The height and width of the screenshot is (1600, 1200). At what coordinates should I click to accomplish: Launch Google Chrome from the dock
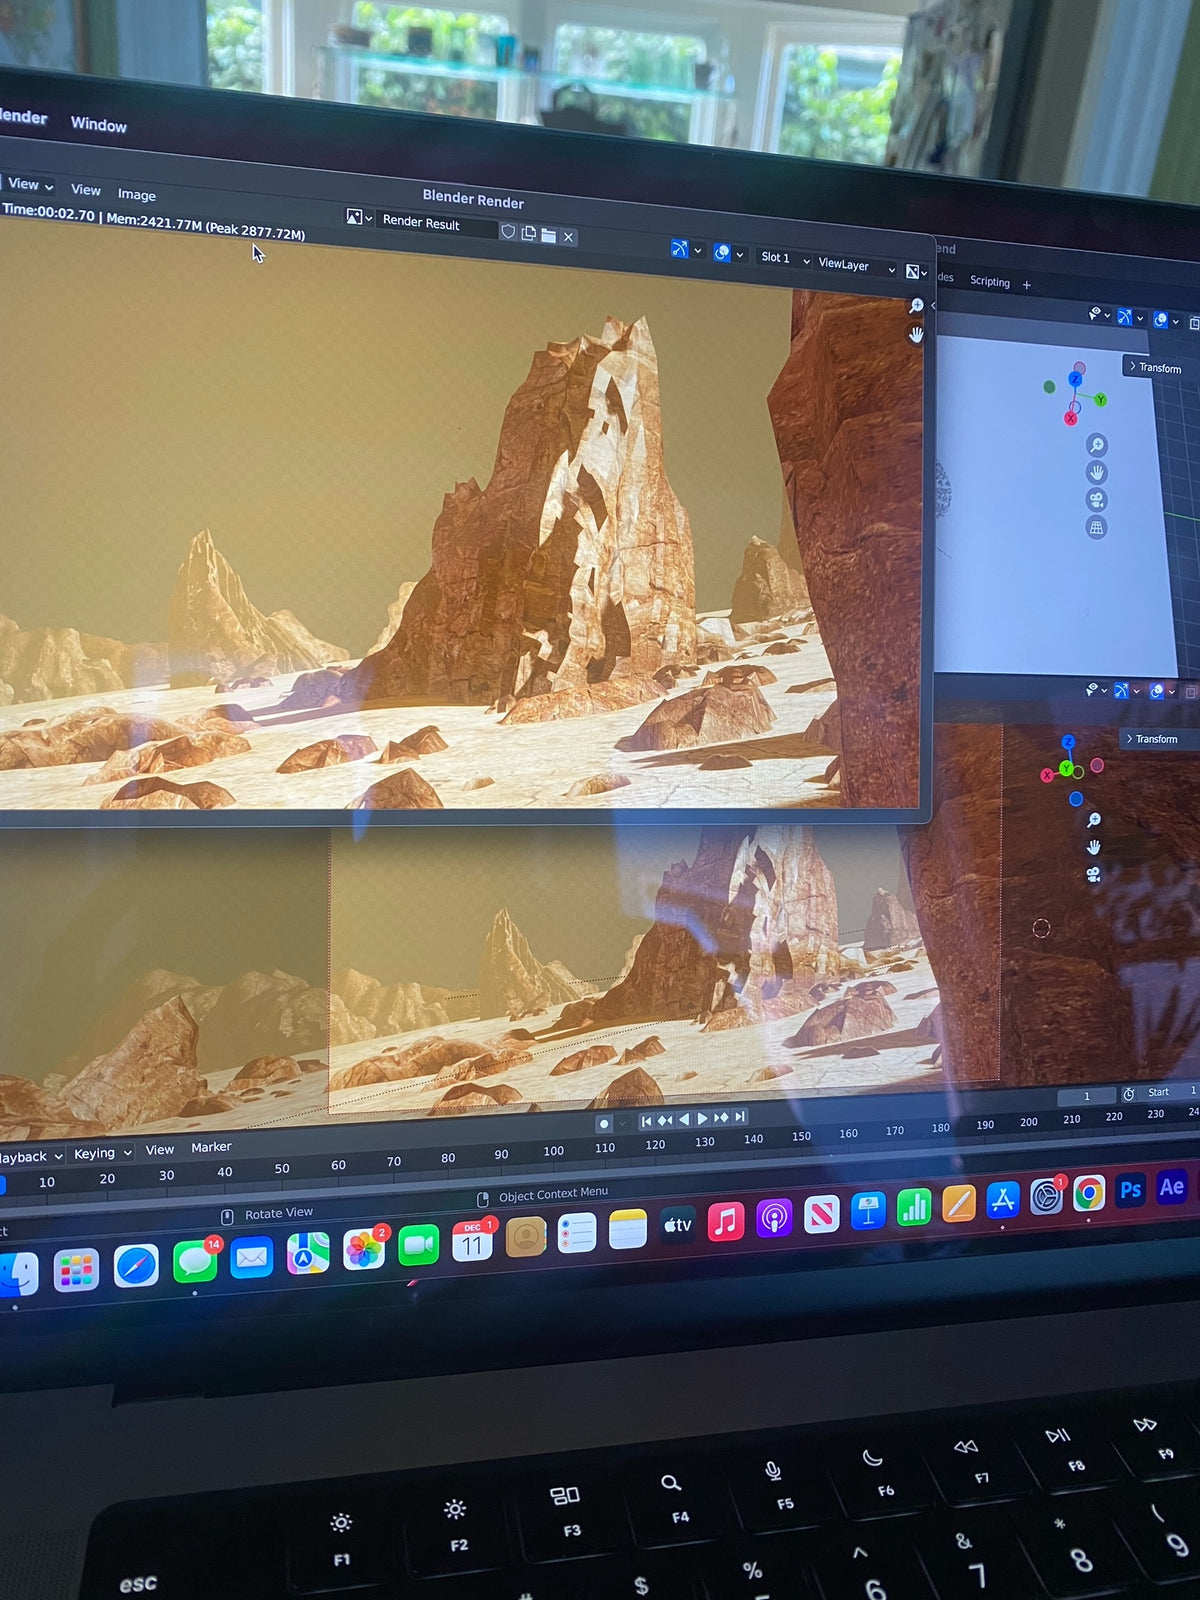click(x=1089, y=1193)
